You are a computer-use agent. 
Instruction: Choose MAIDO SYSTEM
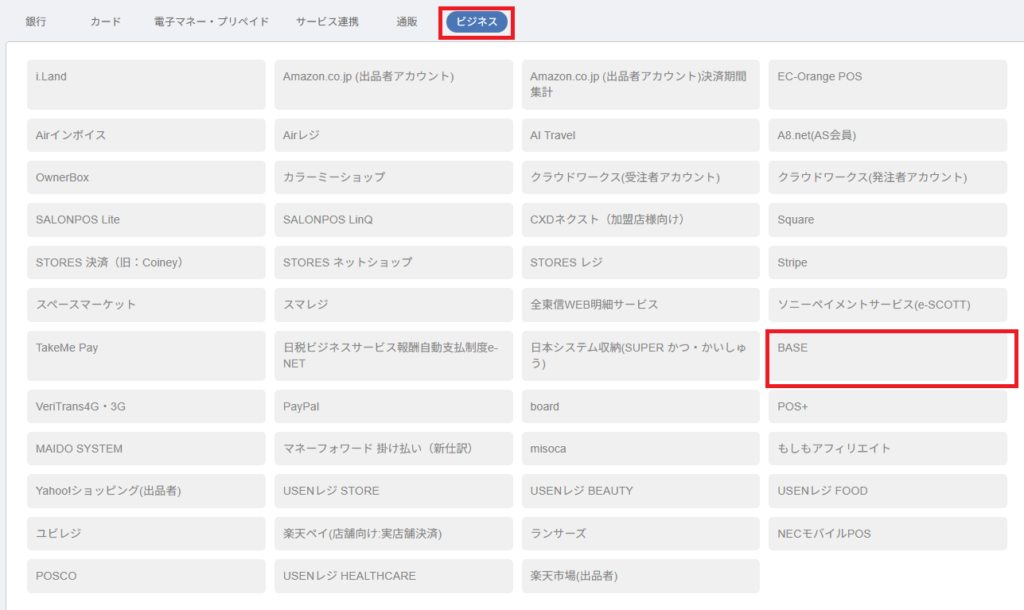pos(146,449)
